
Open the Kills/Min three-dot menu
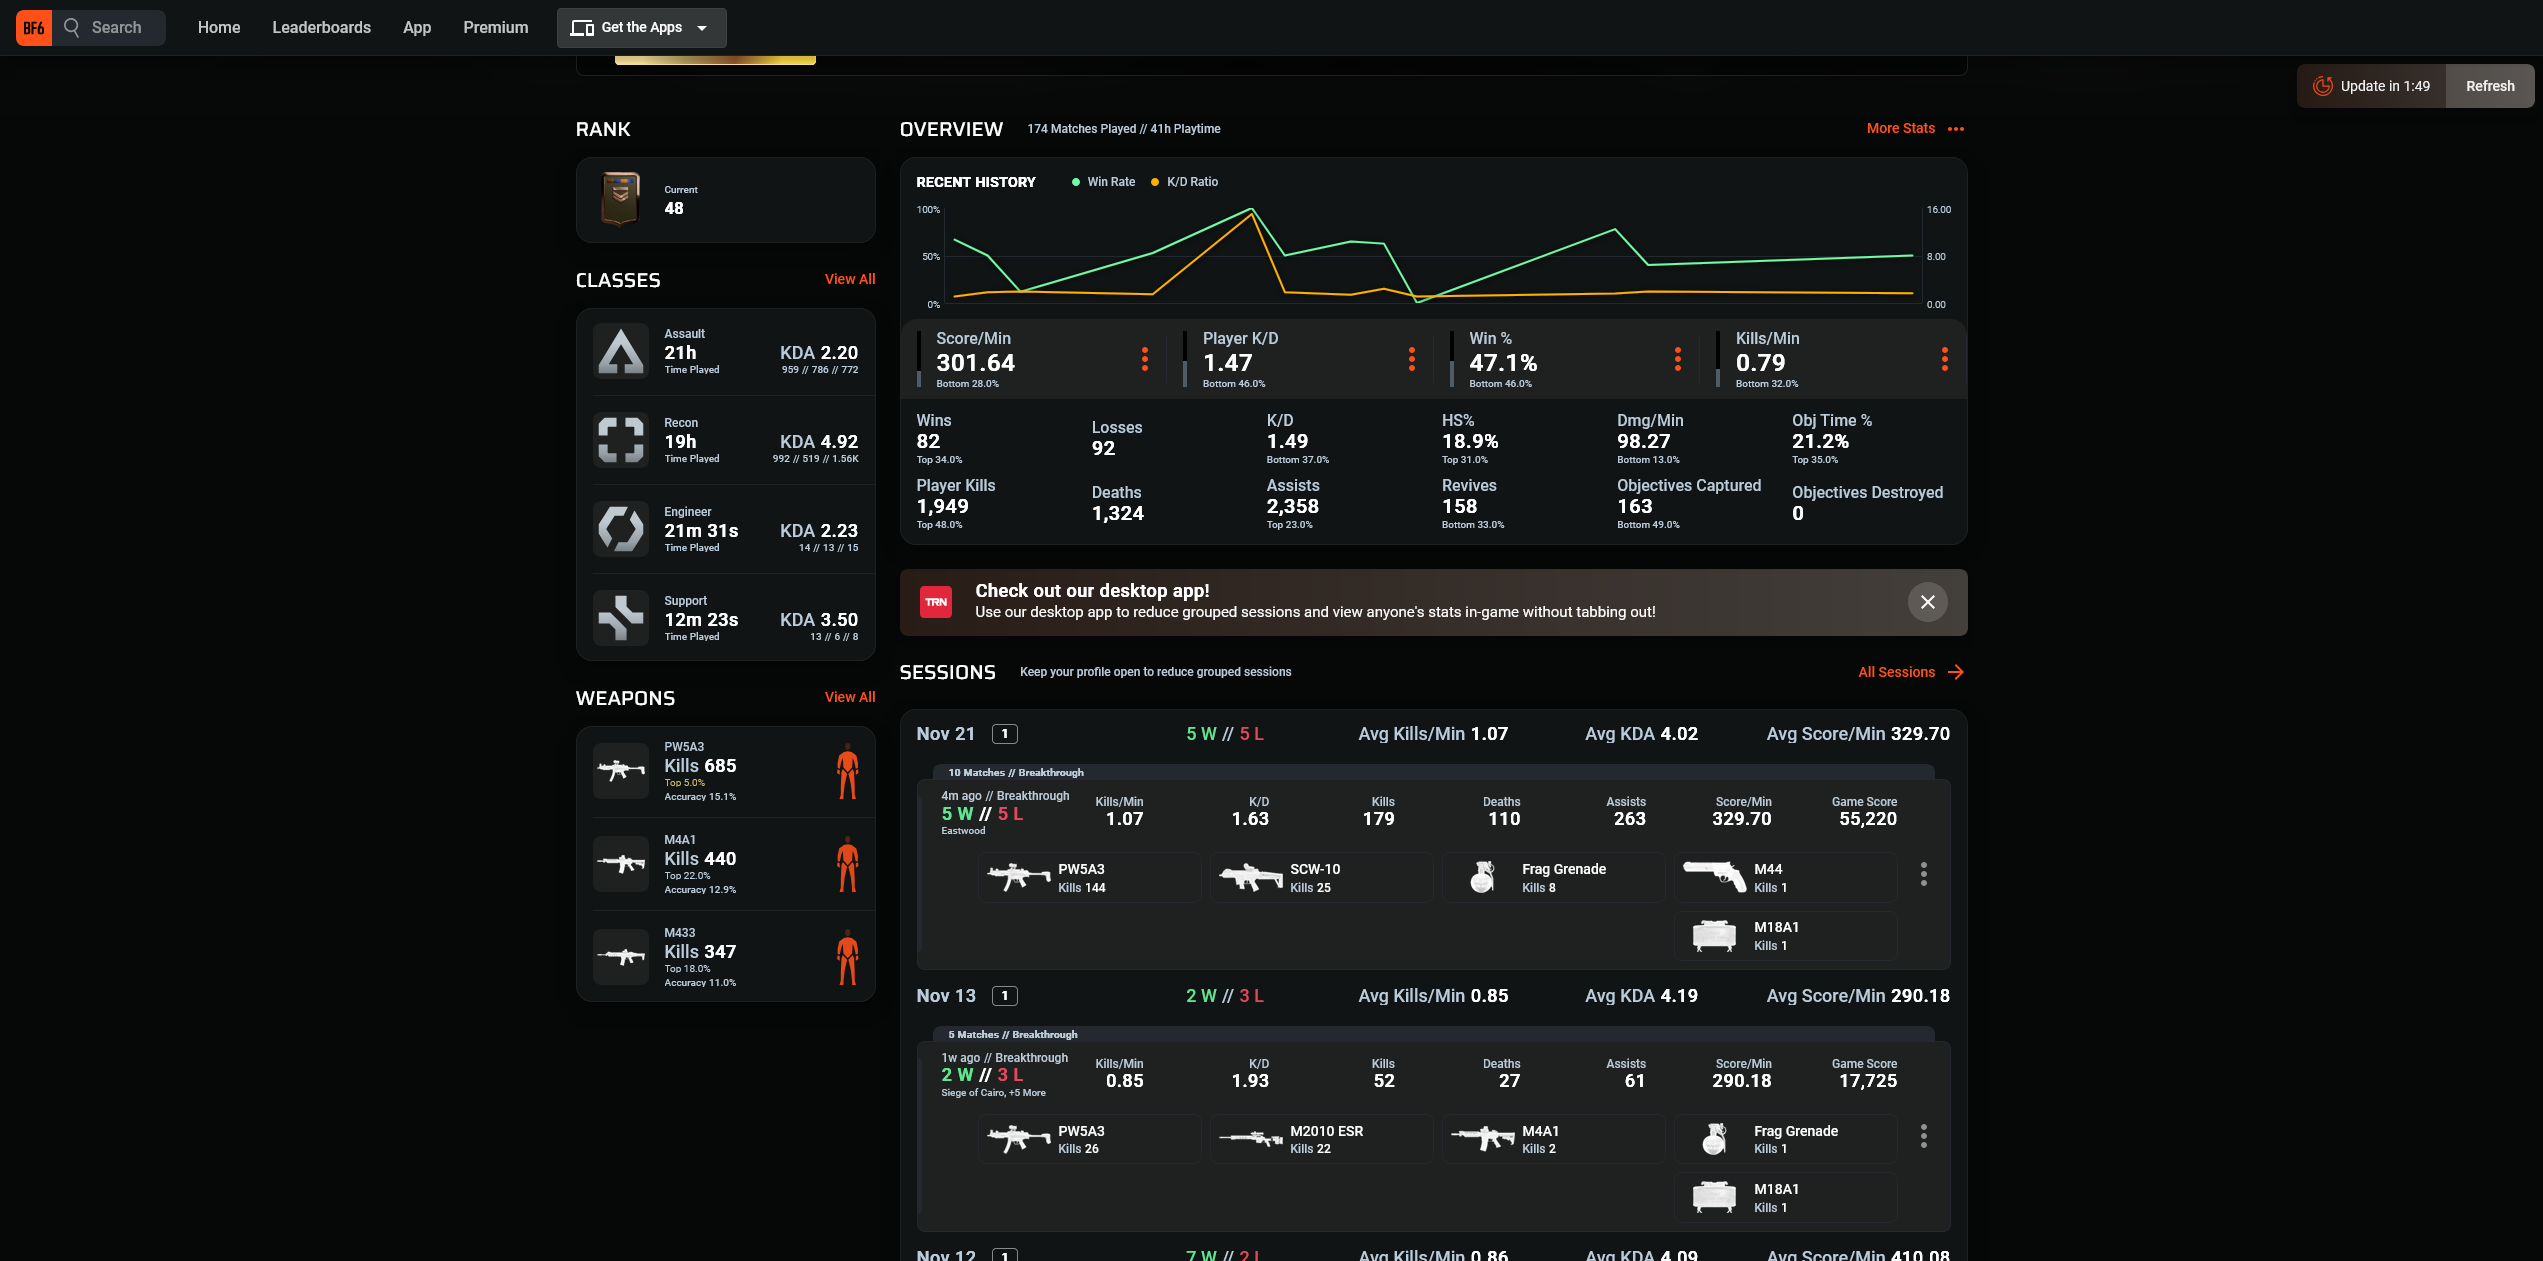click(x=1944, y=359)
